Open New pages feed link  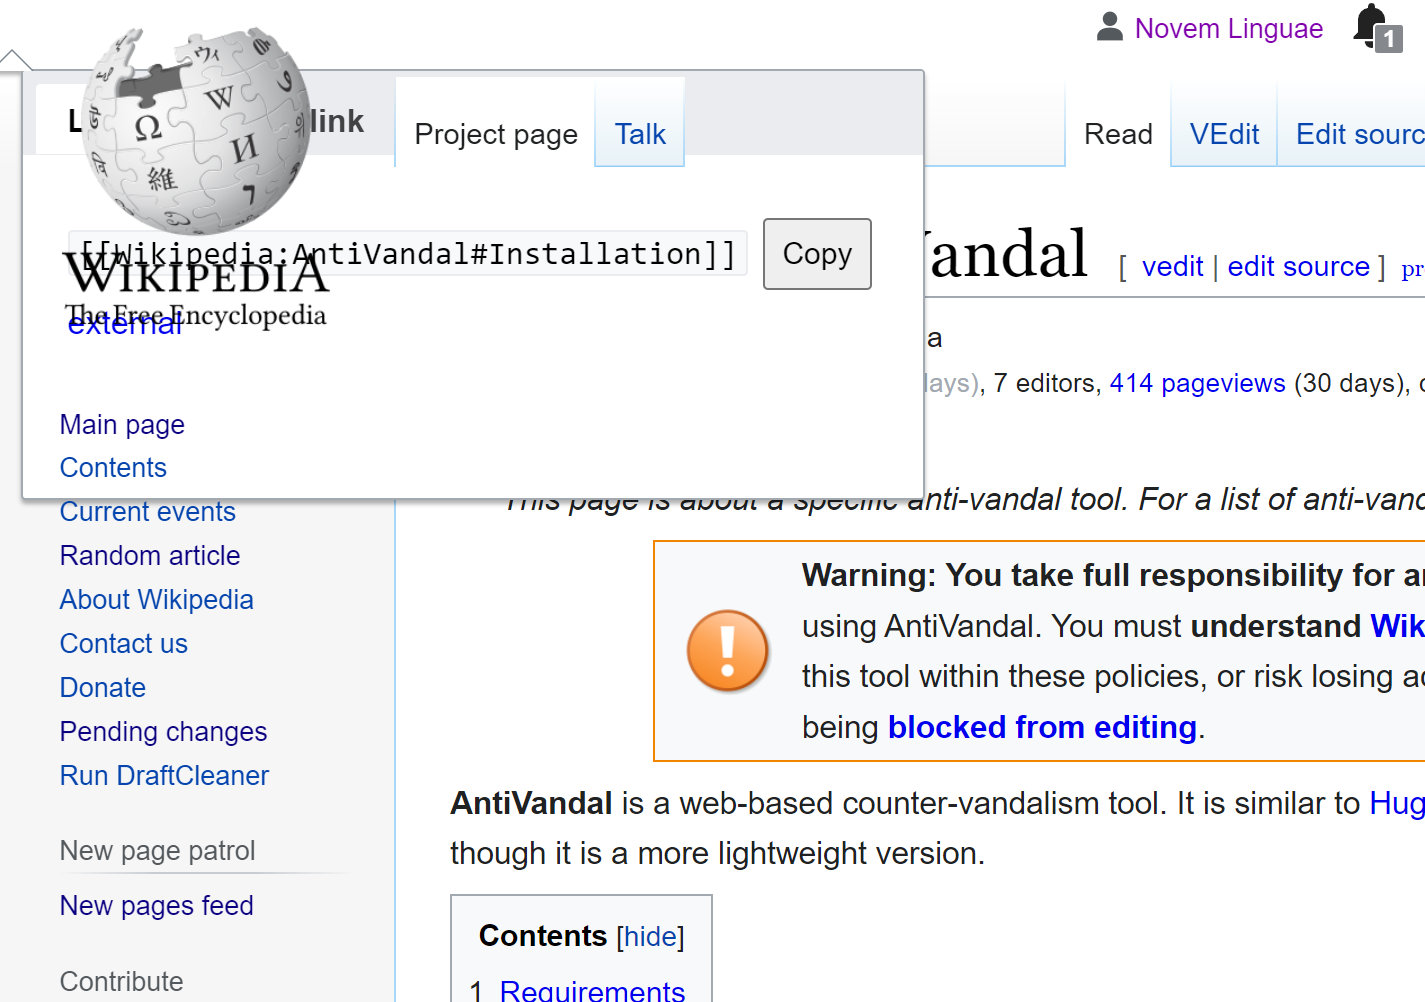pos(157,906)
